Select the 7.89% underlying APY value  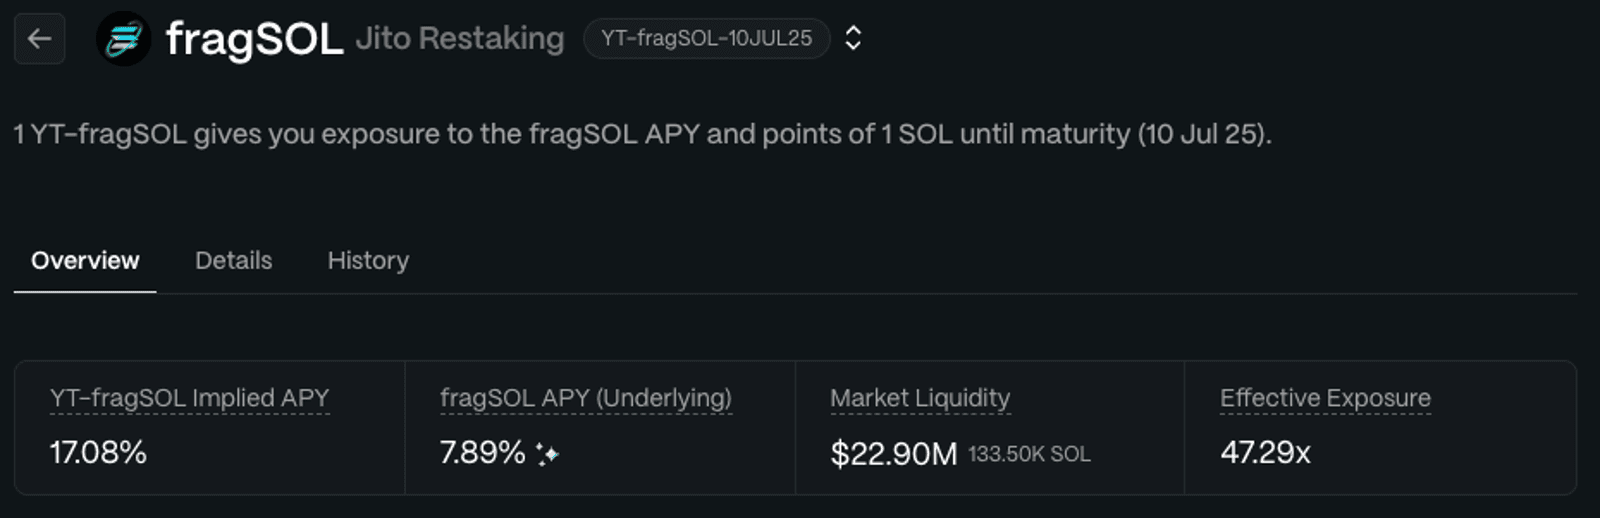tap(482, 453)
